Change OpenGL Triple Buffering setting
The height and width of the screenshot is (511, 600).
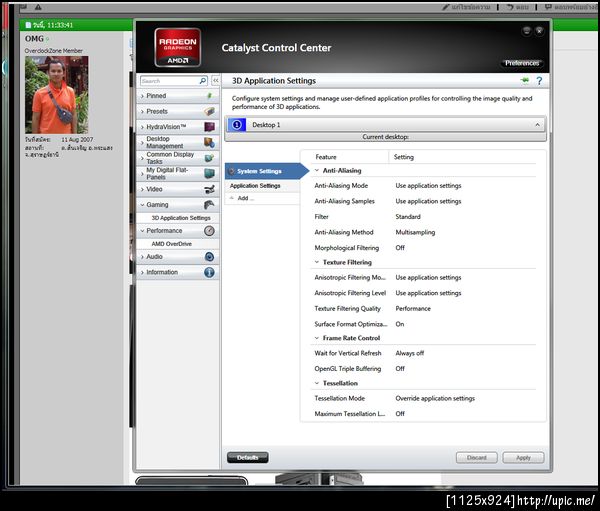tap(400, 369)
